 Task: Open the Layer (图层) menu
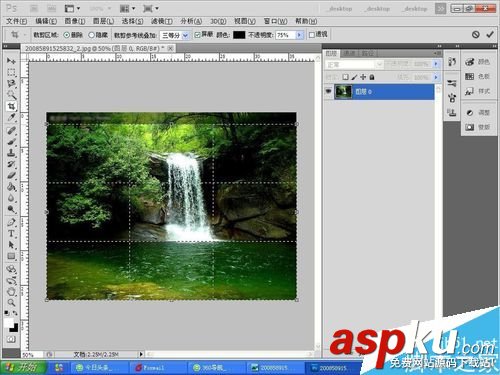(x=103, y=21)
